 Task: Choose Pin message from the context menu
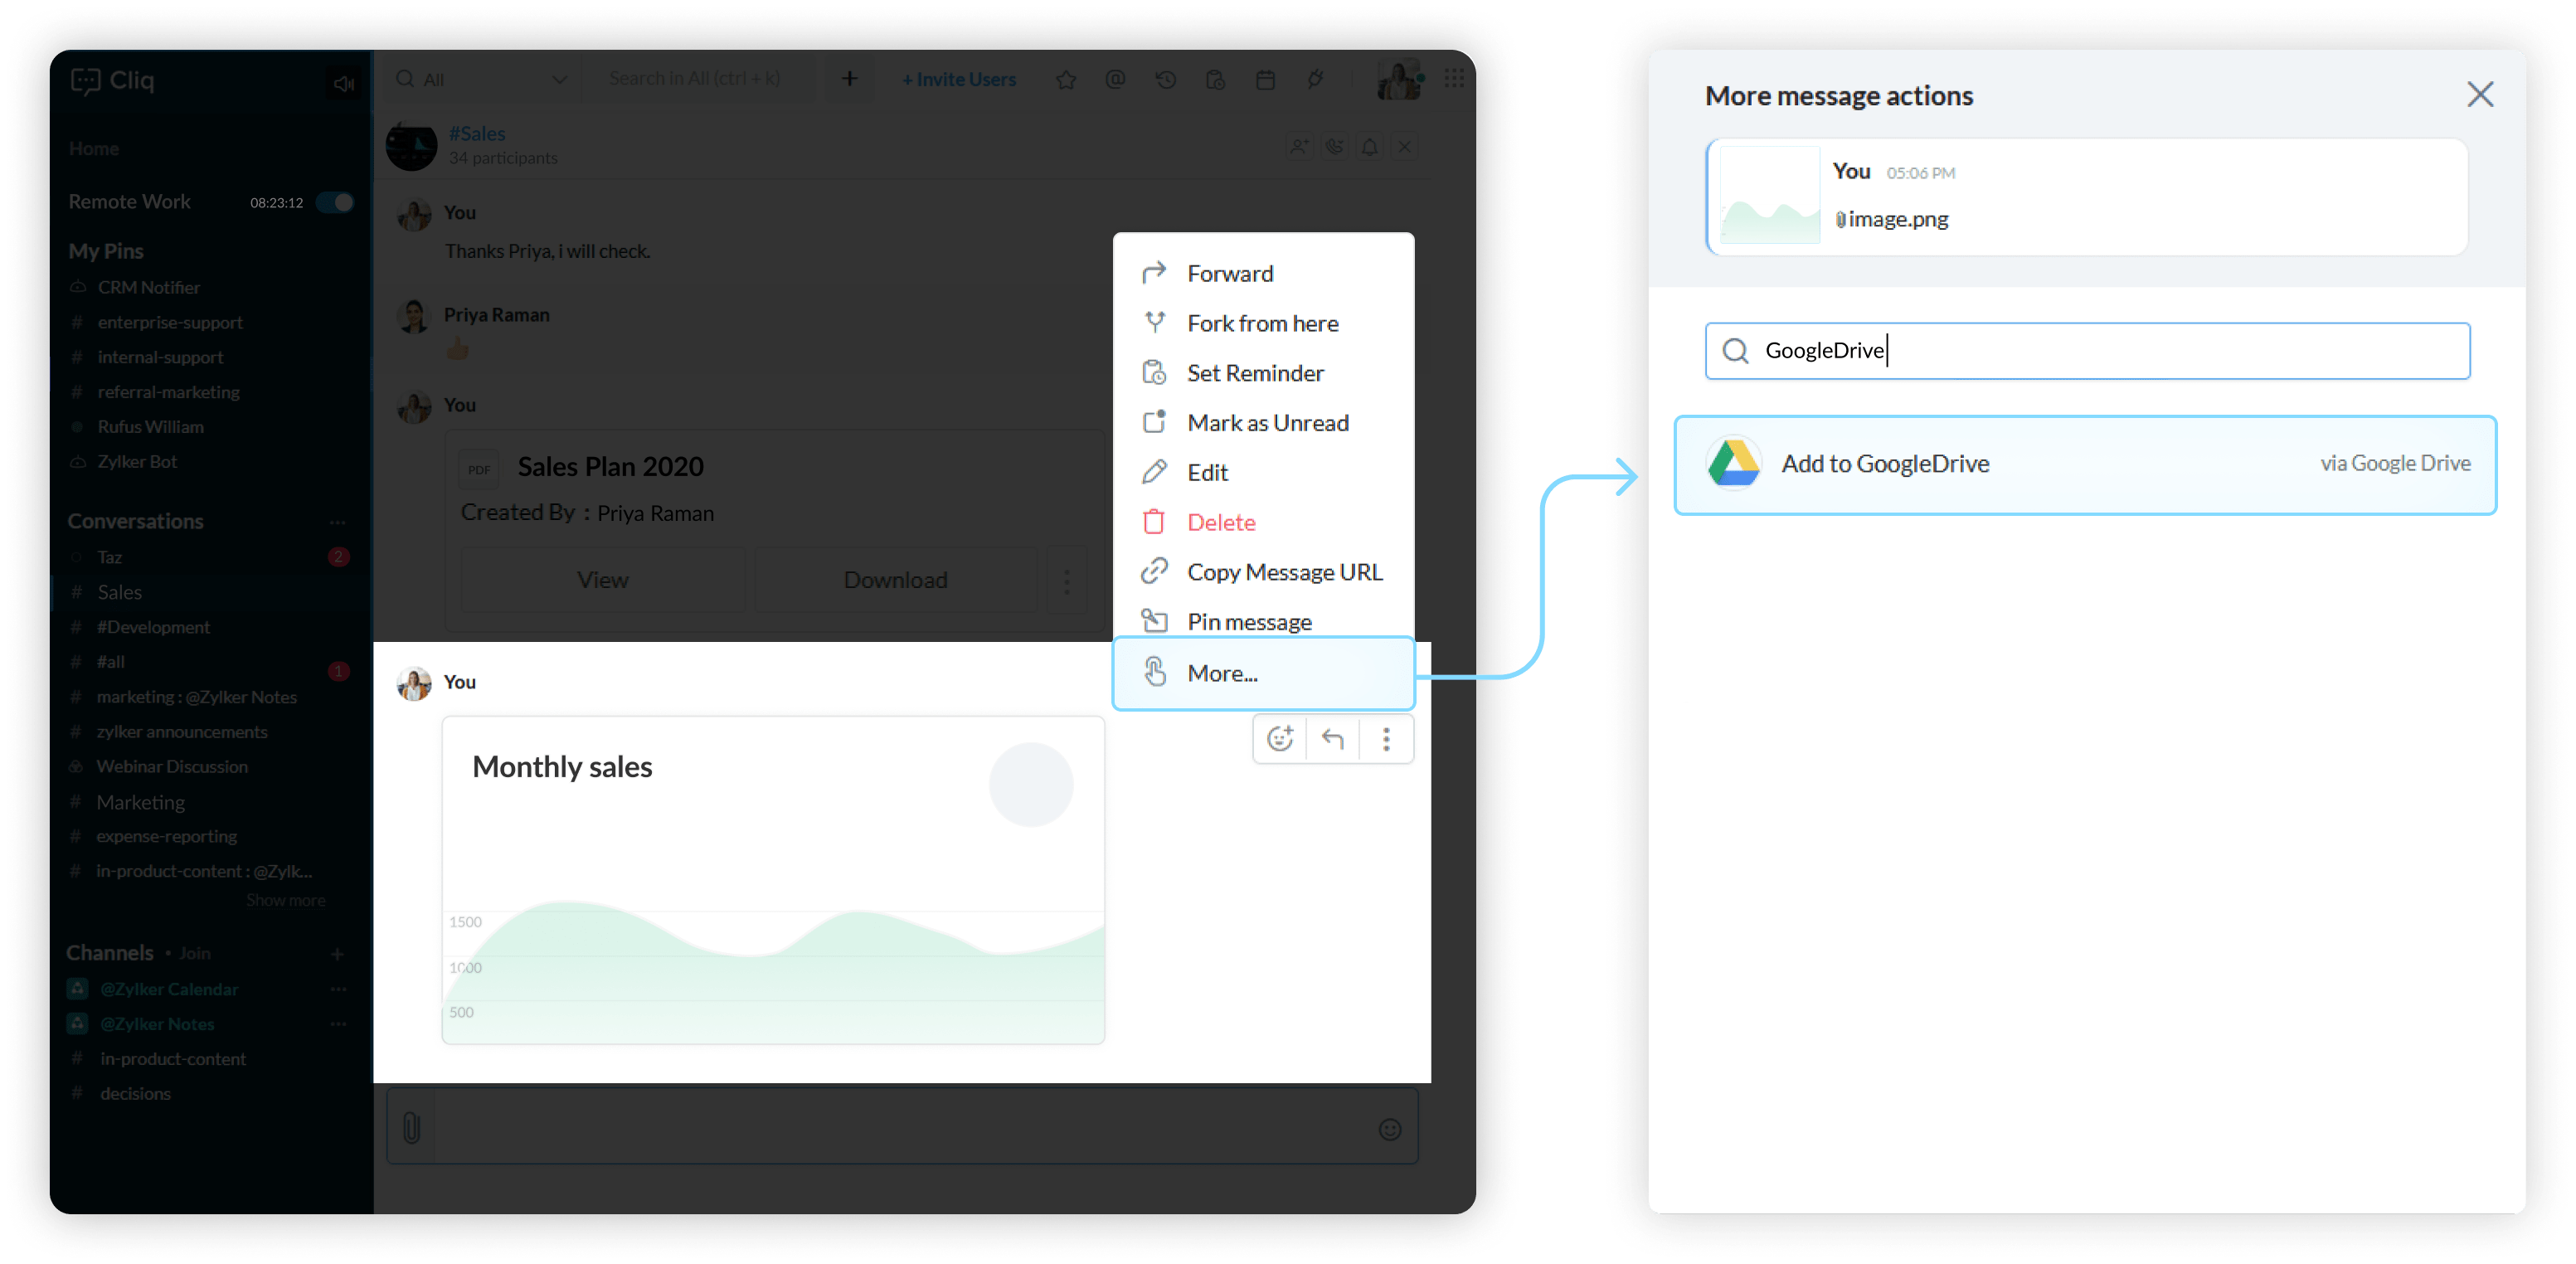coord(1249,622)
